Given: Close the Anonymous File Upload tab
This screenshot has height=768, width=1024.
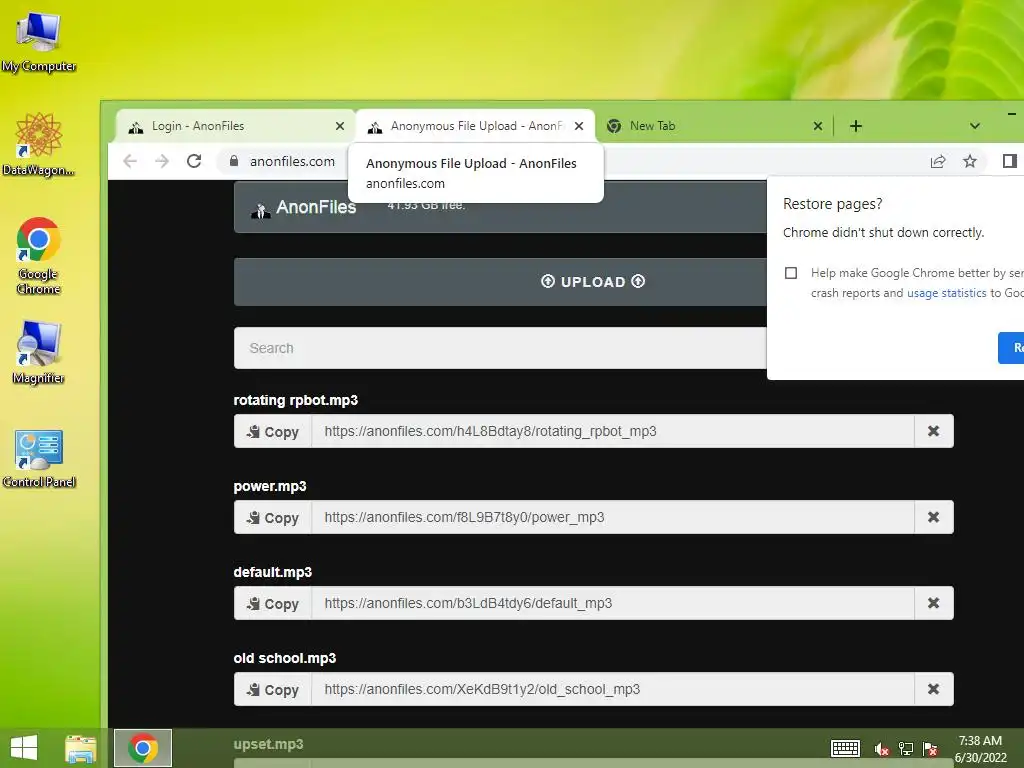Looking at the screenshot, I should 579,126.
